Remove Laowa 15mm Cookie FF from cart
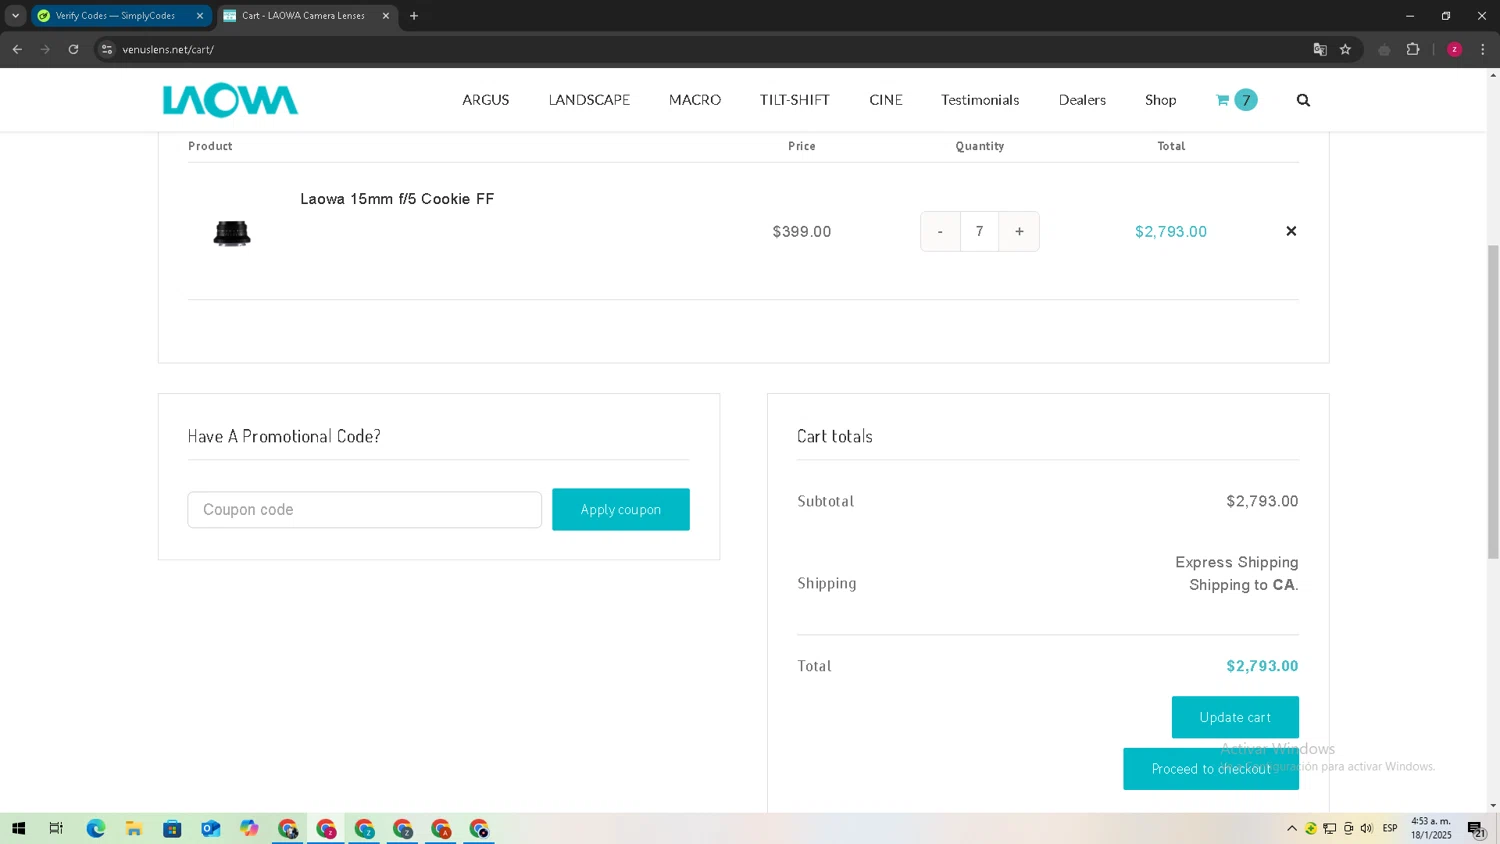The image size is (1500, 844). point(1291,231)
